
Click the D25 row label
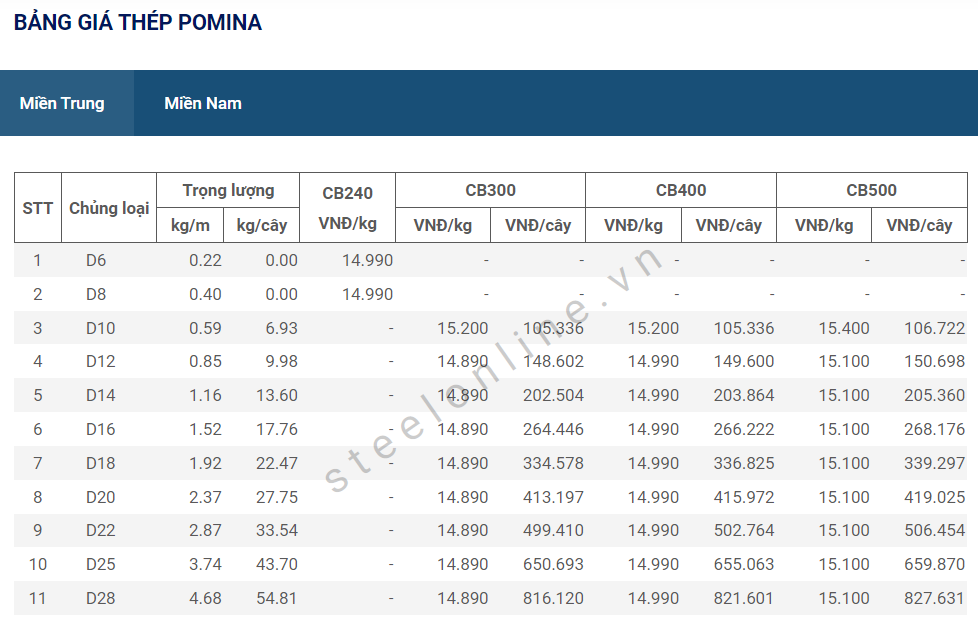tap(100, 564)
